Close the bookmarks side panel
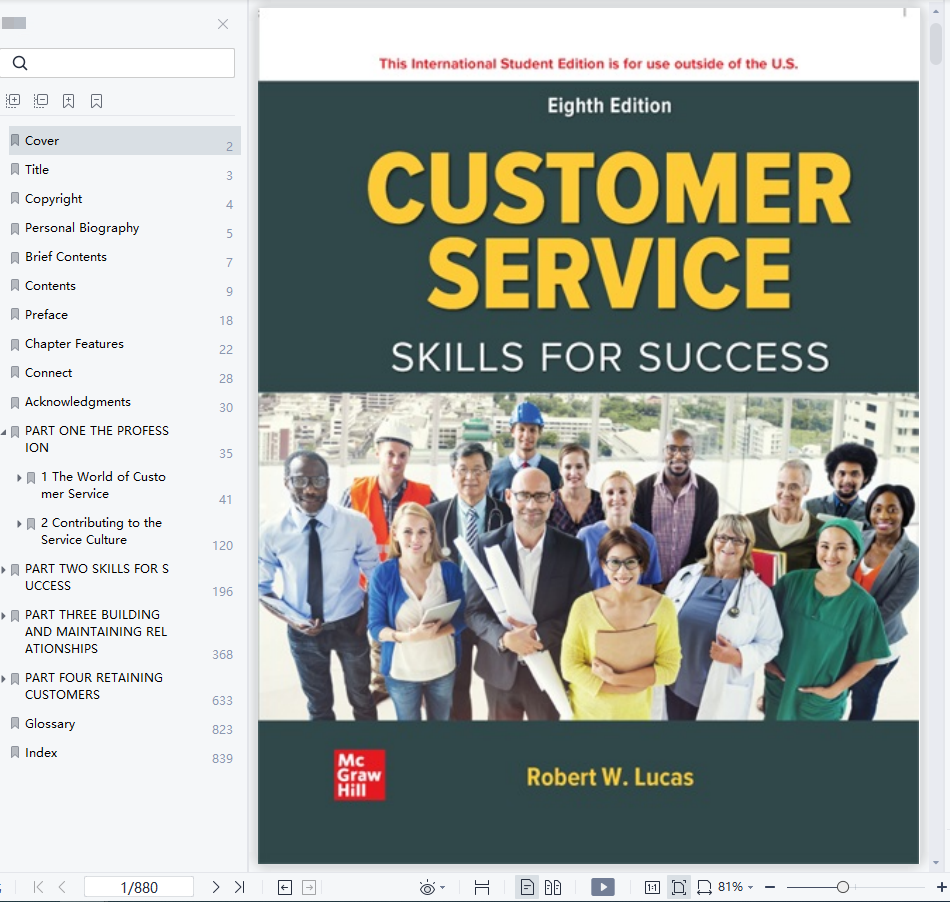This screenshot has width=950, height=902. tap(223, 24)
